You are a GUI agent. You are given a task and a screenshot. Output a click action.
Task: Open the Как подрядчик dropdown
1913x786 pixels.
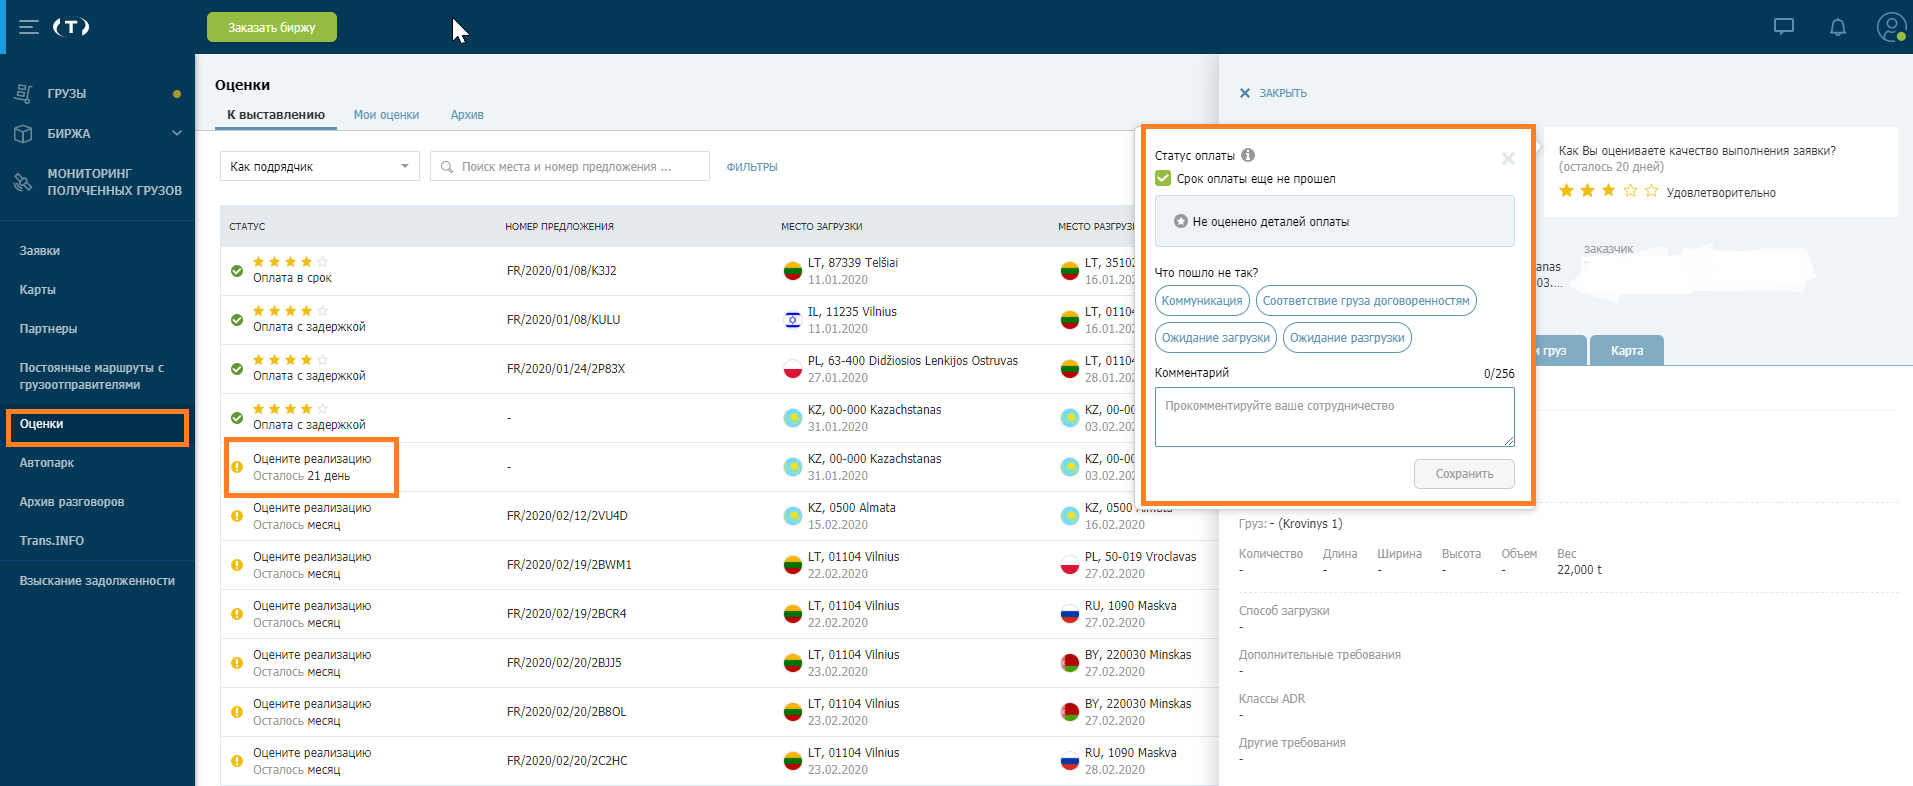(x=320, y=166)
